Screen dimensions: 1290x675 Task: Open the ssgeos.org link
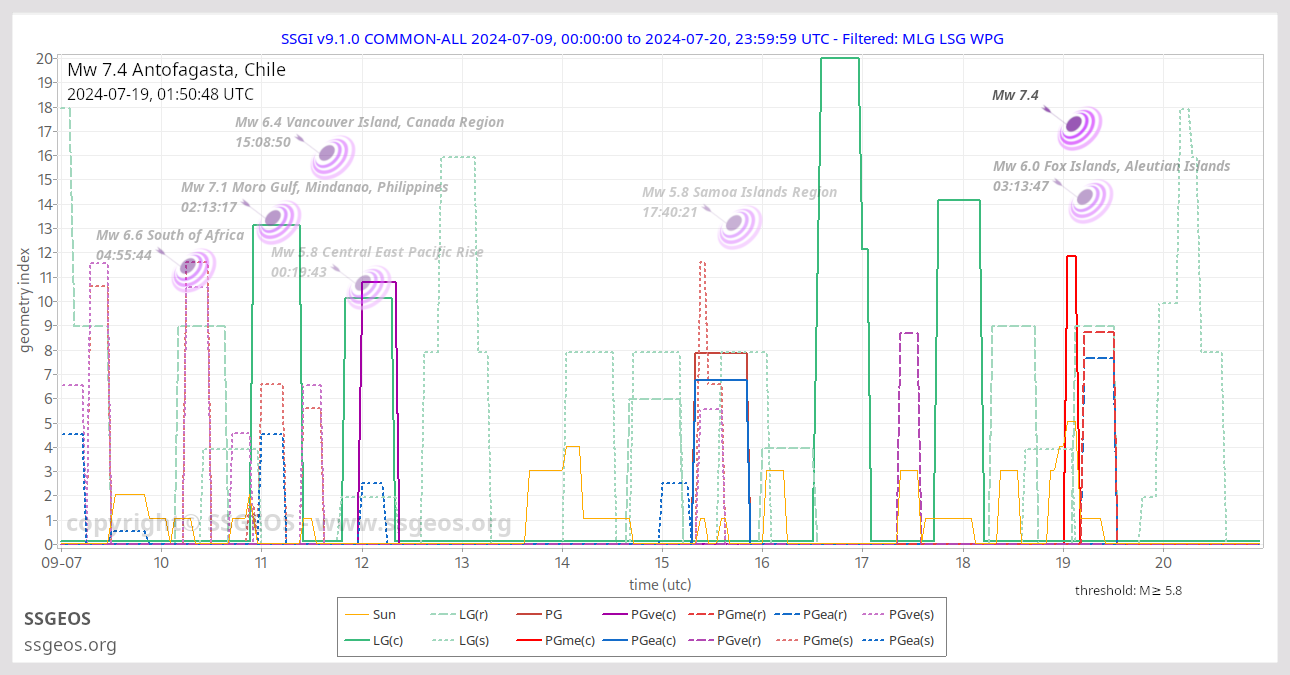pyautogui.click(x=70, y=645)
